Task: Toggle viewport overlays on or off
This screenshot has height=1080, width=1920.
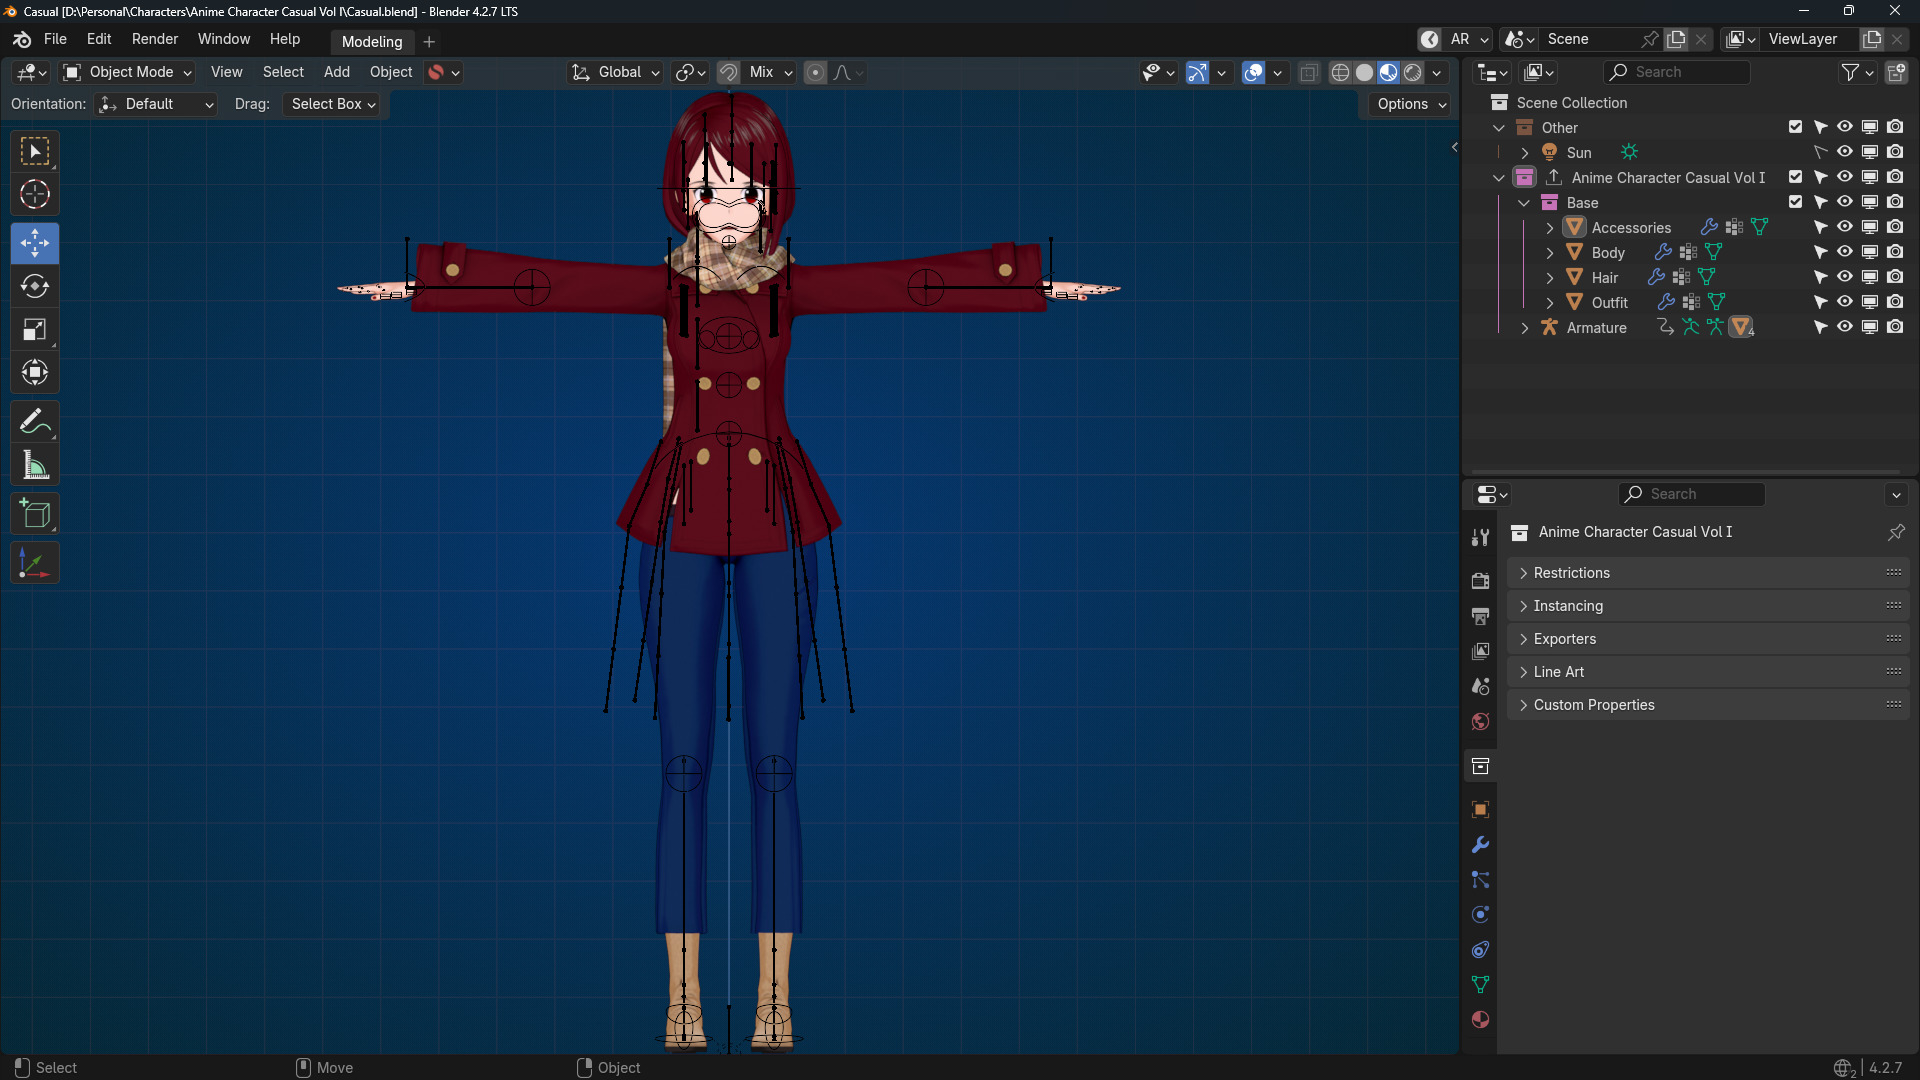Action: tap(1253, 72)
